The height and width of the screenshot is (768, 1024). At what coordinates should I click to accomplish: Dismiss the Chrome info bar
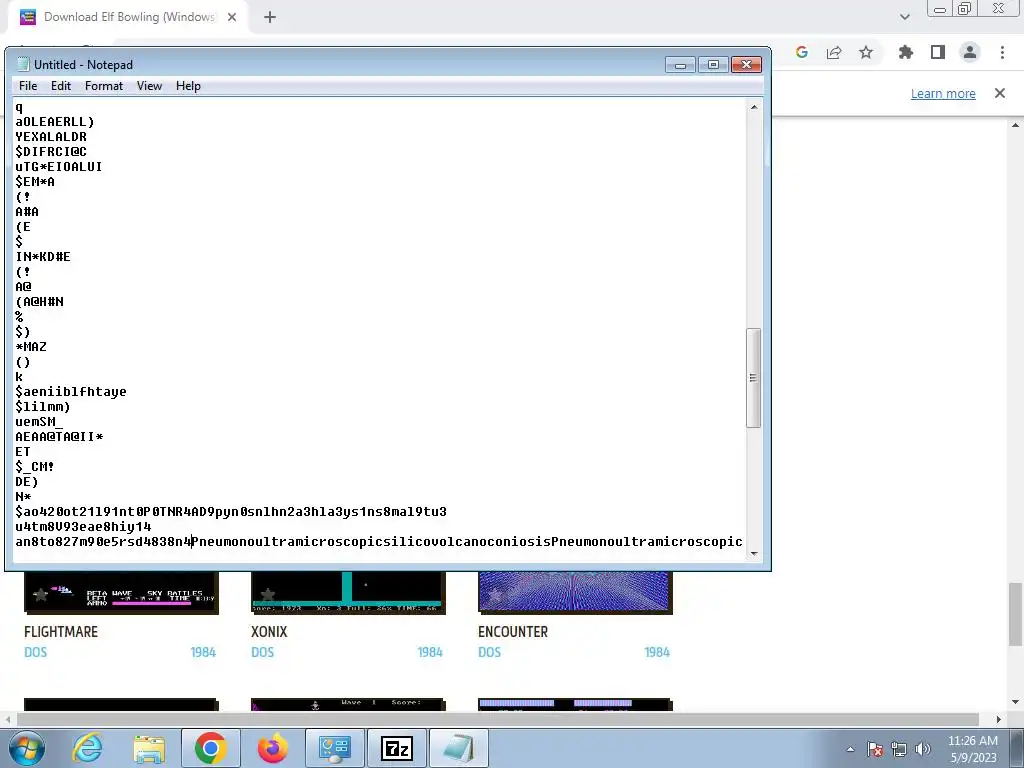point(1000,93)
